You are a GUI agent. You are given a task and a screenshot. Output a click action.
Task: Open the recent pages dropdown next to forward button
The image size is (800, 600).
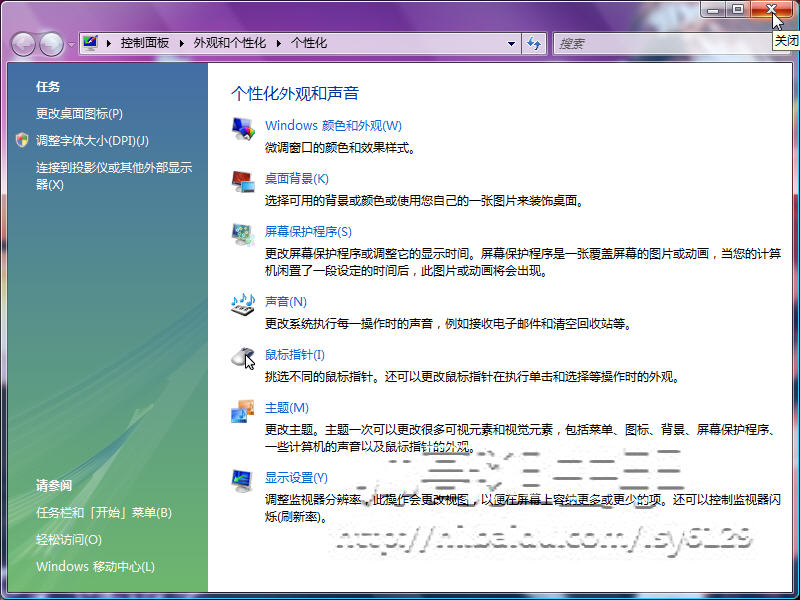coord(71,44)
